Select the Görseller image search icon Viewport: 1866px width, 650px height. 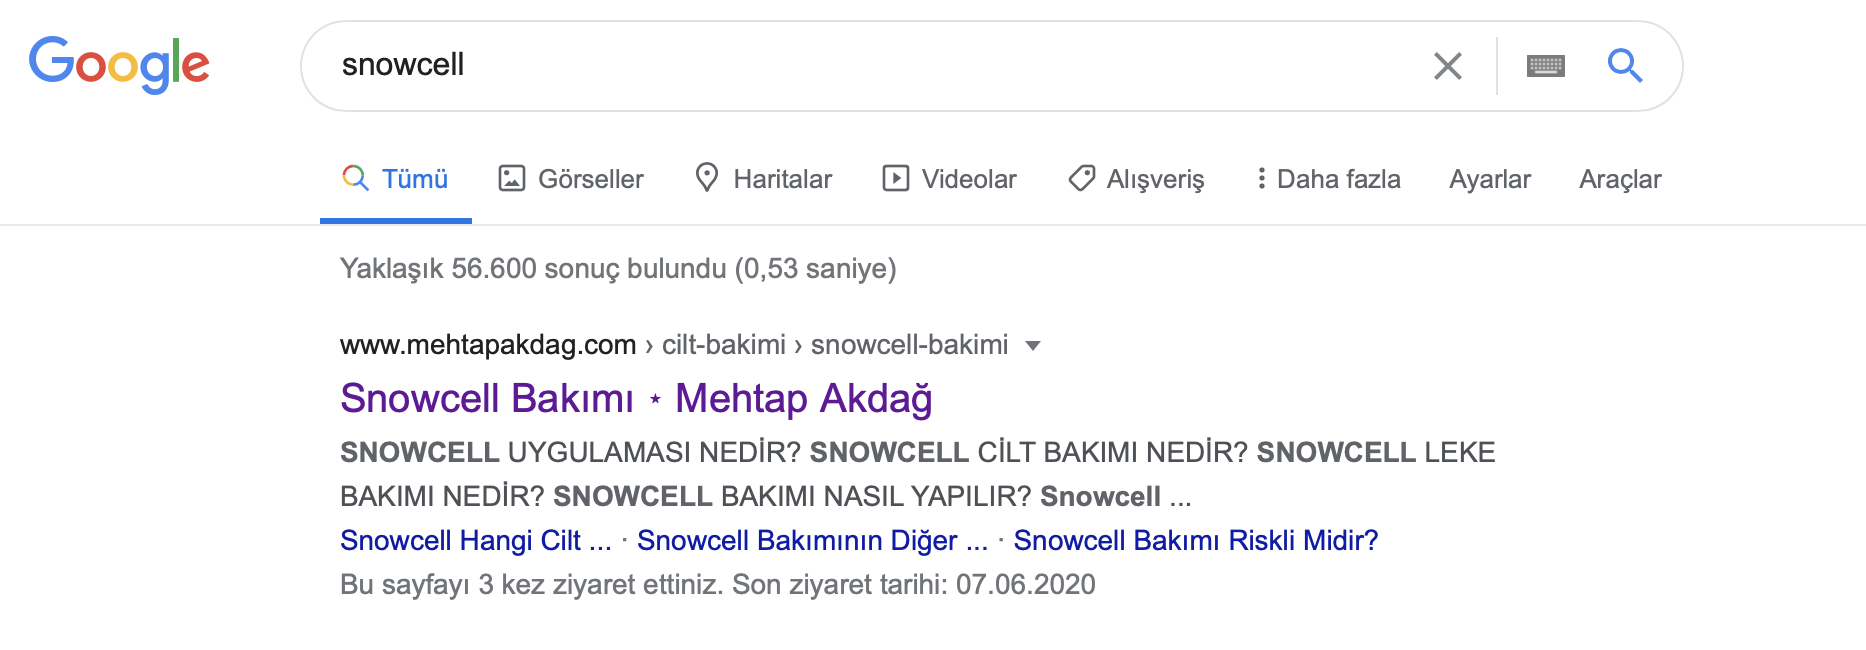[x=510, y=178]
